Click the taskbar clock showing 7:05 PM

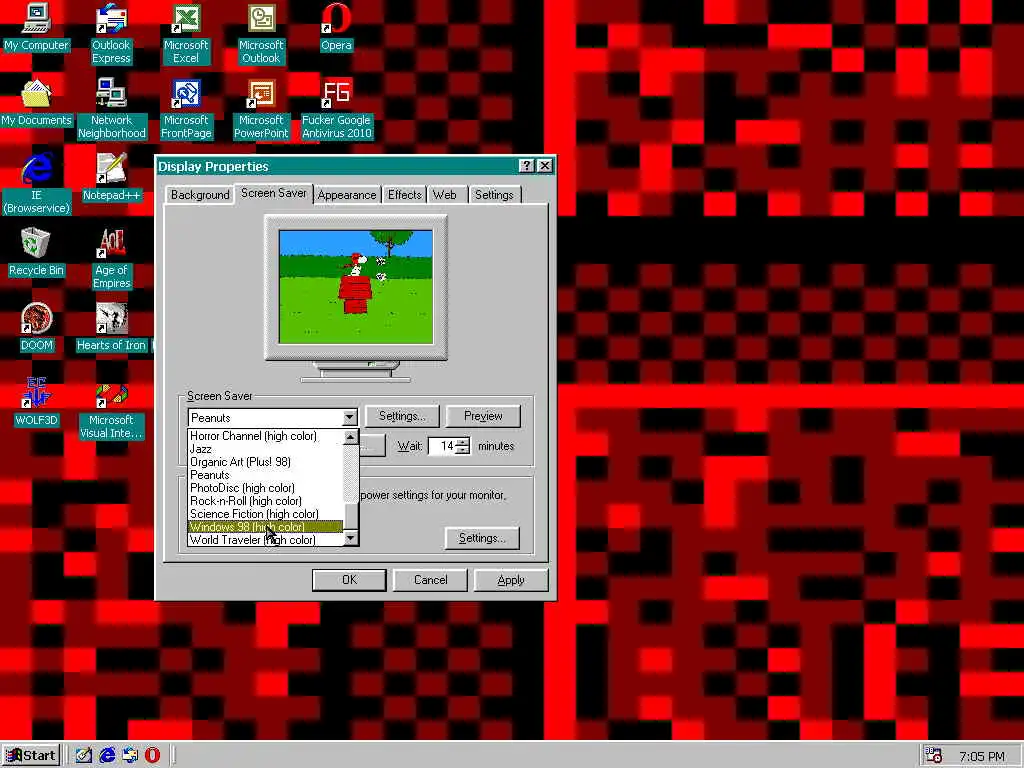(x=982, y=756)
